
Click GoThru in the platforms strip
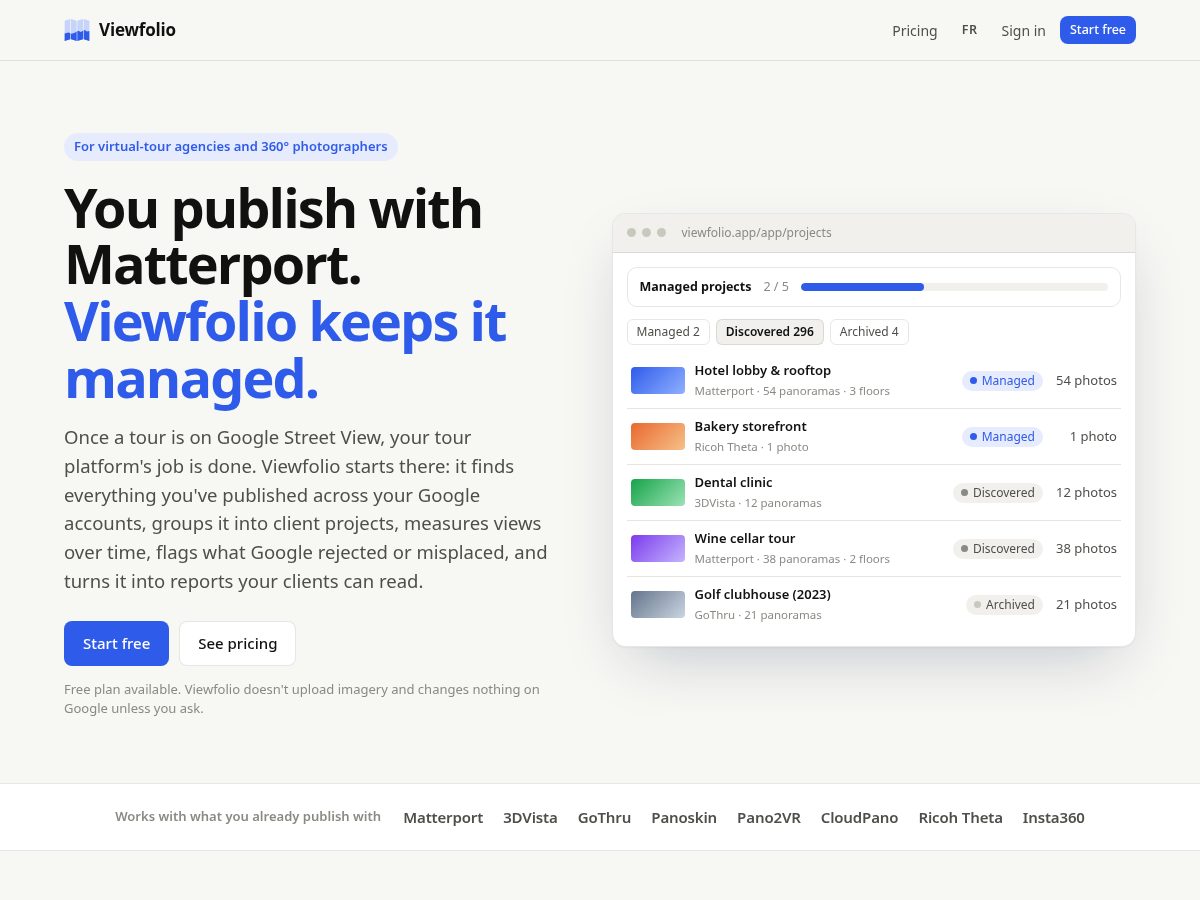pos(604,818)
